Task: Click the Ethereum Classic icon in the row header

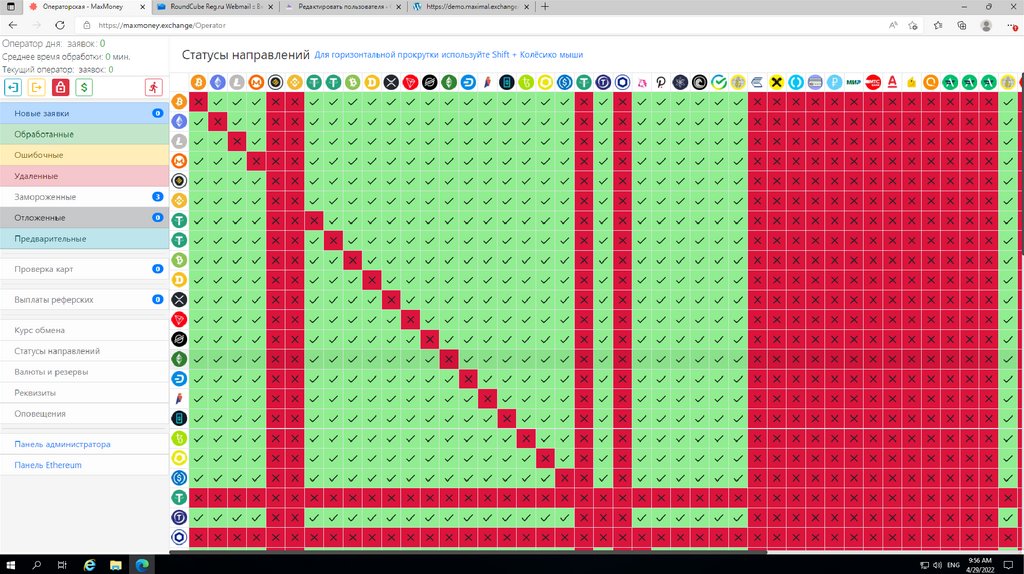Action: [x=179, y=359]
